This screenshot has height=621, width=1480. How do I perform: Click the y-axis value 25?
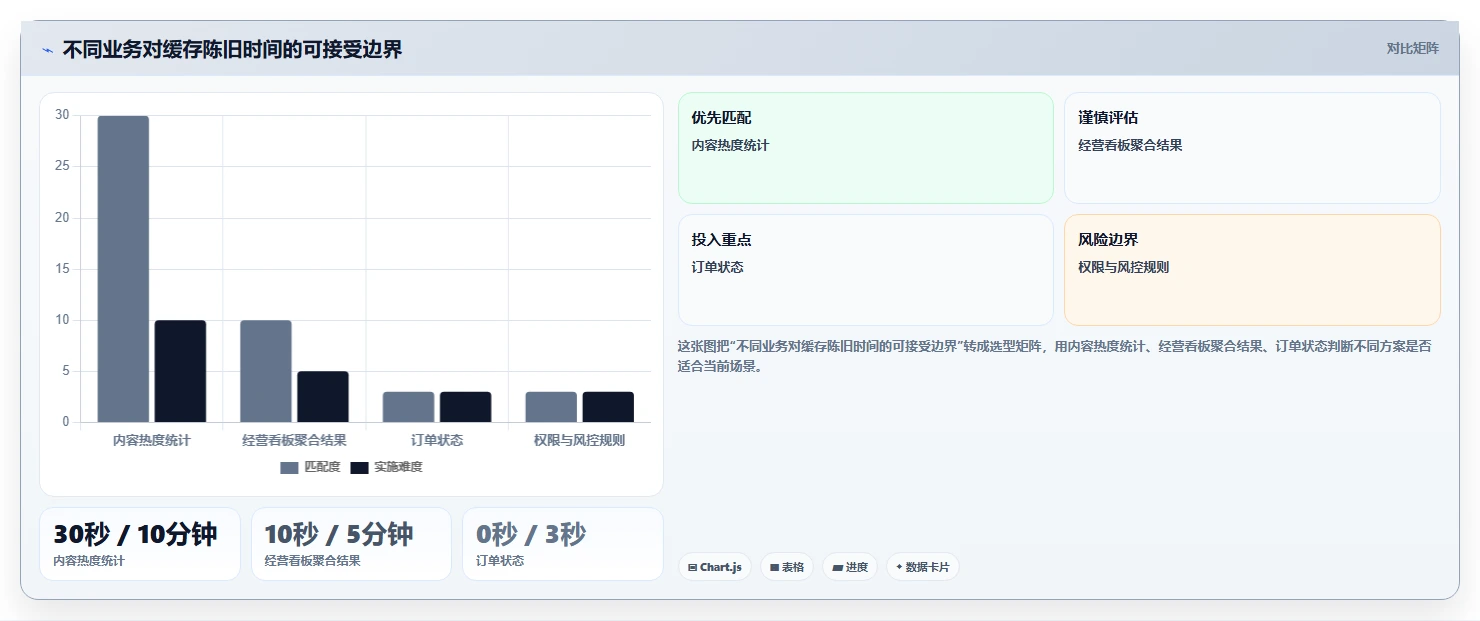[62, 166]
